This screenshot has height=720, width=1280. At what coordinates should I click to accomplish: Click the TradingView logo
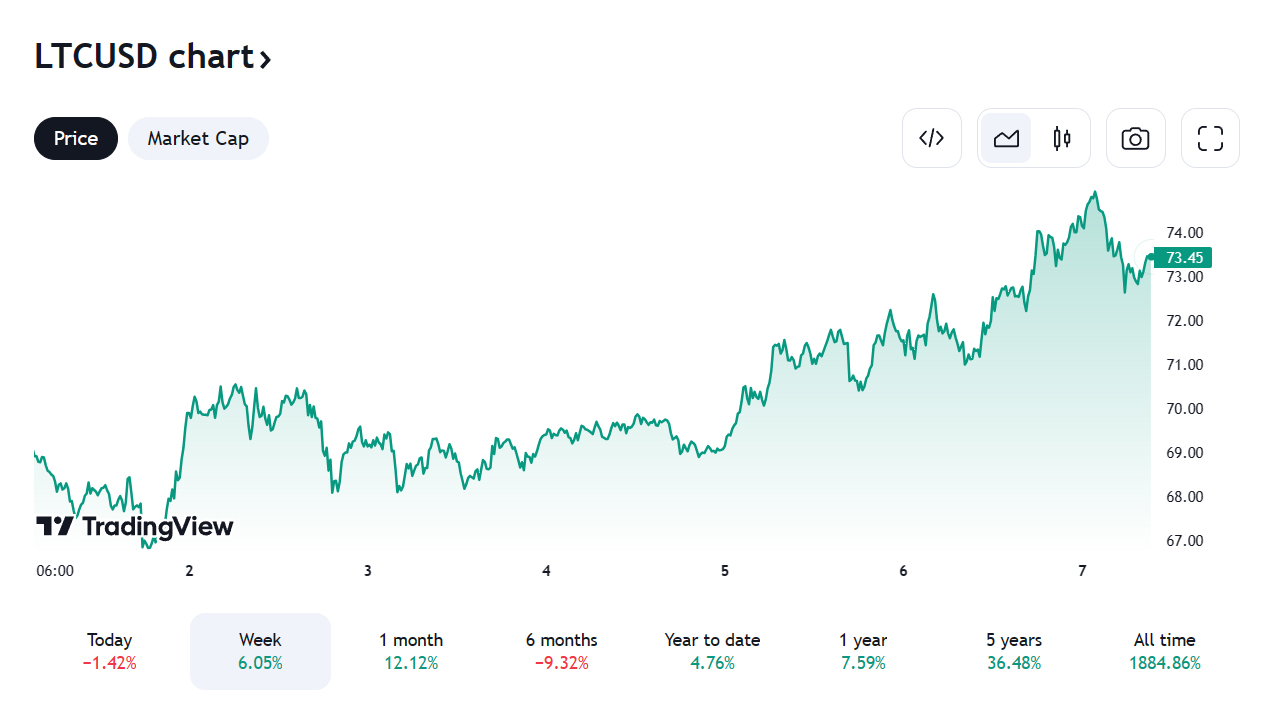134,526
